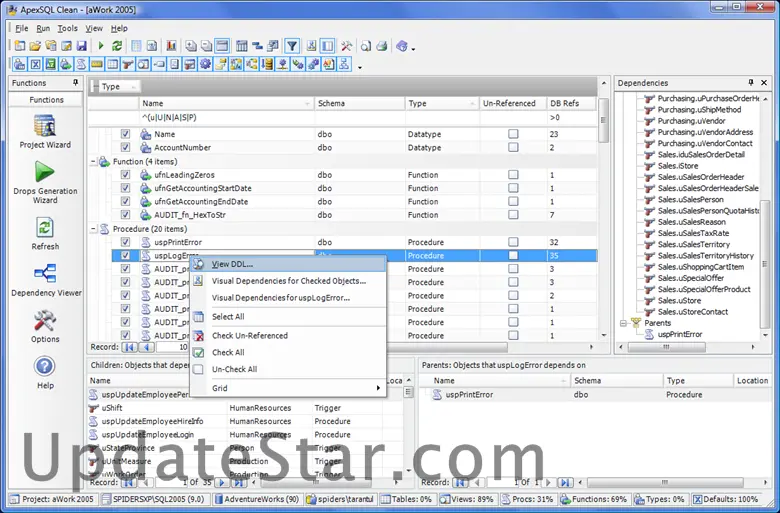780x513 pixels.
Task: Toggle the Tables grid filter icon
Action: pos(113,64)
